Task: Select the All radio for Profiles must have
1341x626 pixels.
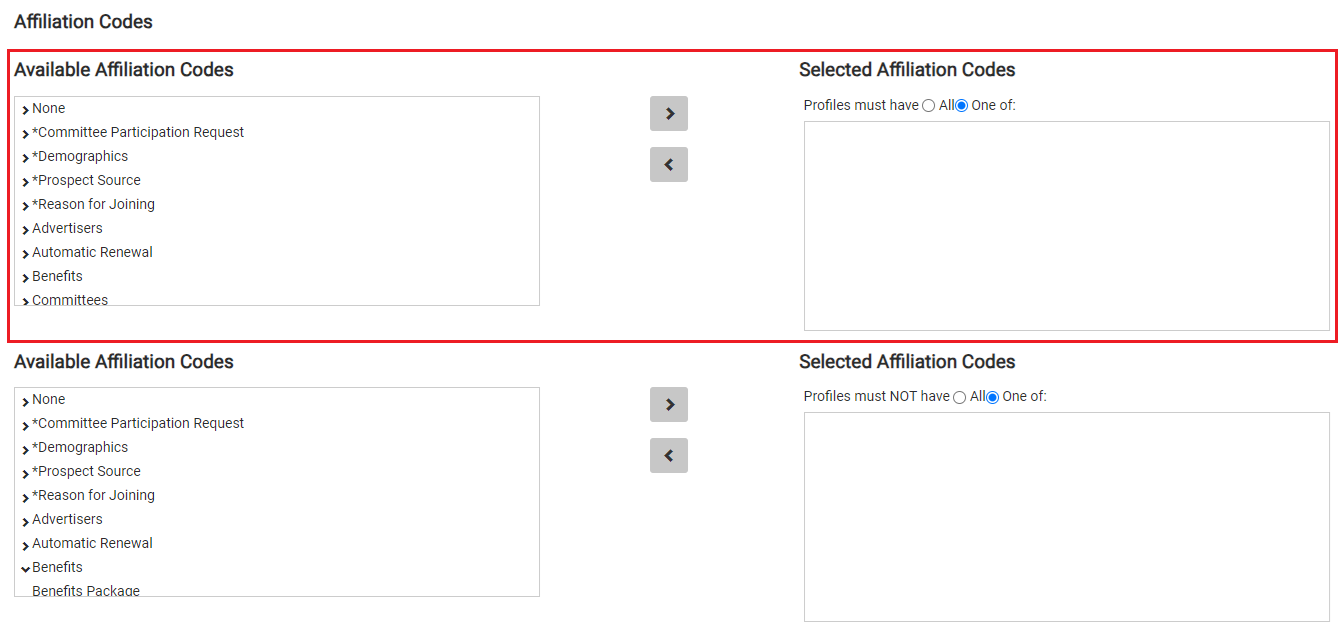Action: (928, 105)
